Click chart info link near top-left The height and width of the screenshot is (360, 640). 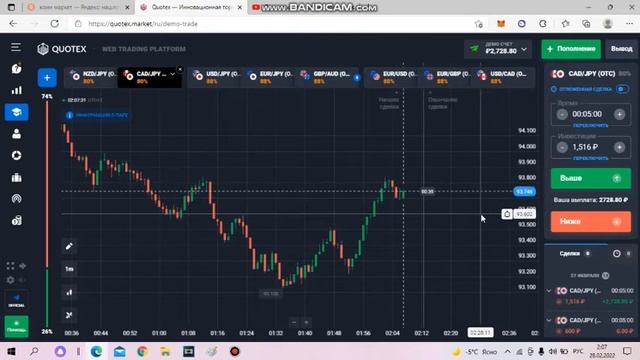point(97,116)
